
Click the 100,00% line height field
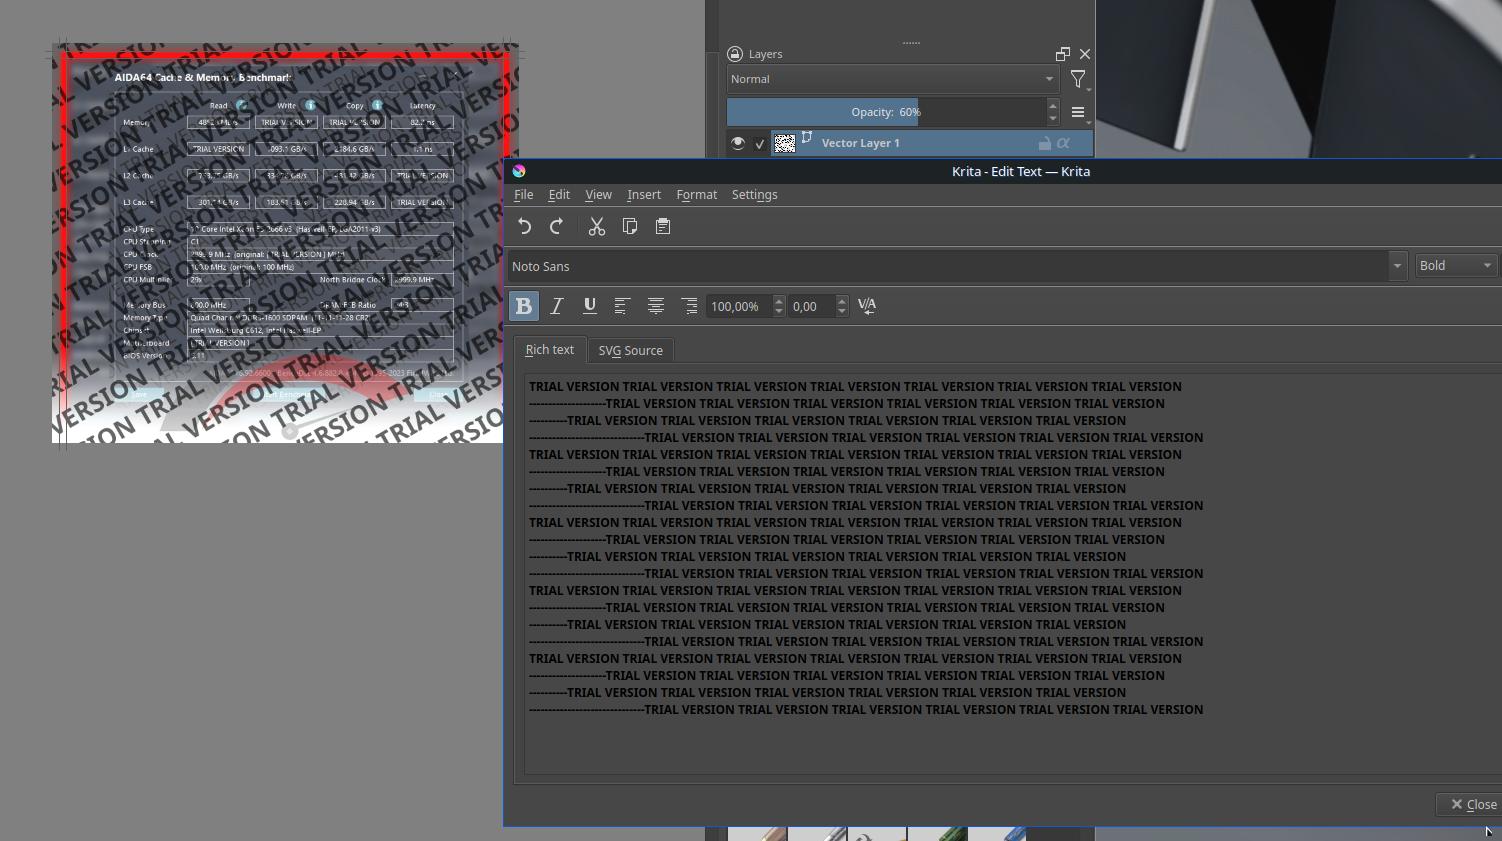[739, 306]
